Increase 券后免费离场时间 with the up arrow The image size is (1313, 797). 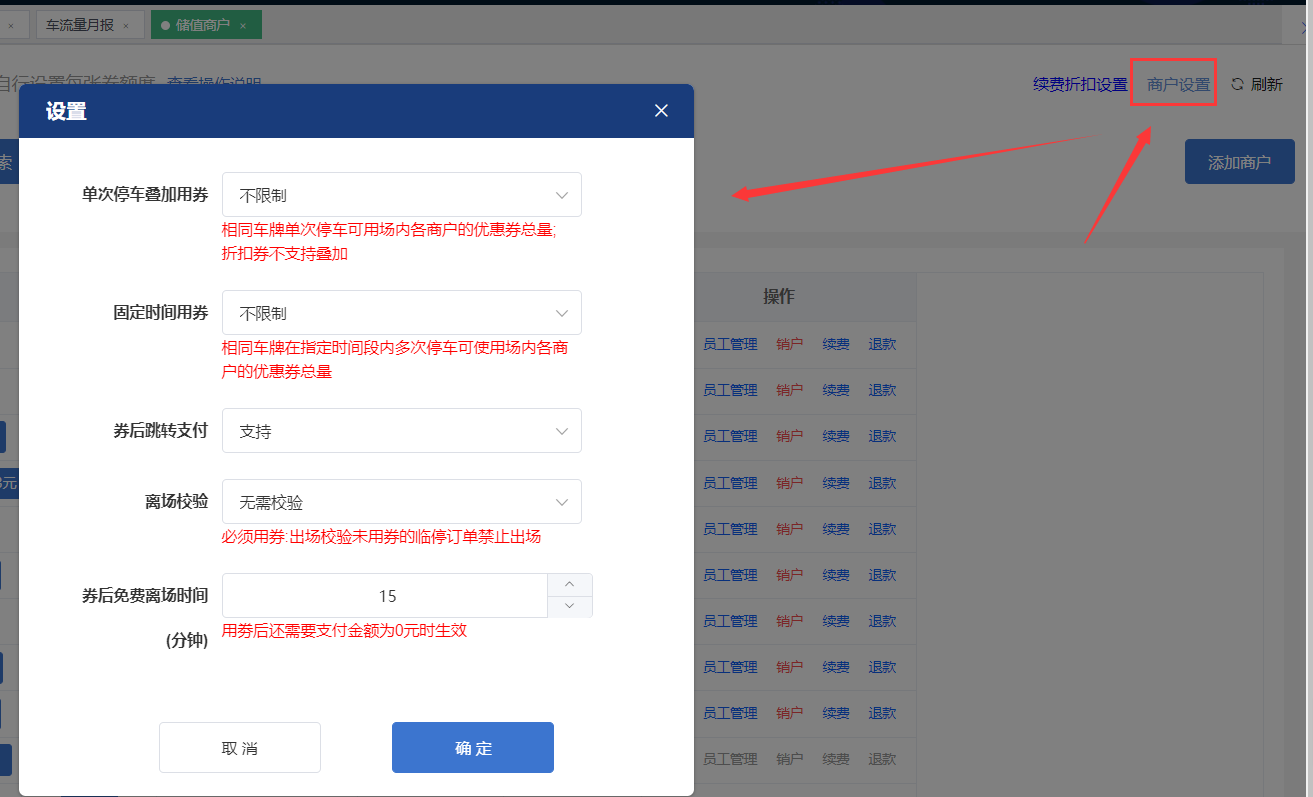click(570, 585)
